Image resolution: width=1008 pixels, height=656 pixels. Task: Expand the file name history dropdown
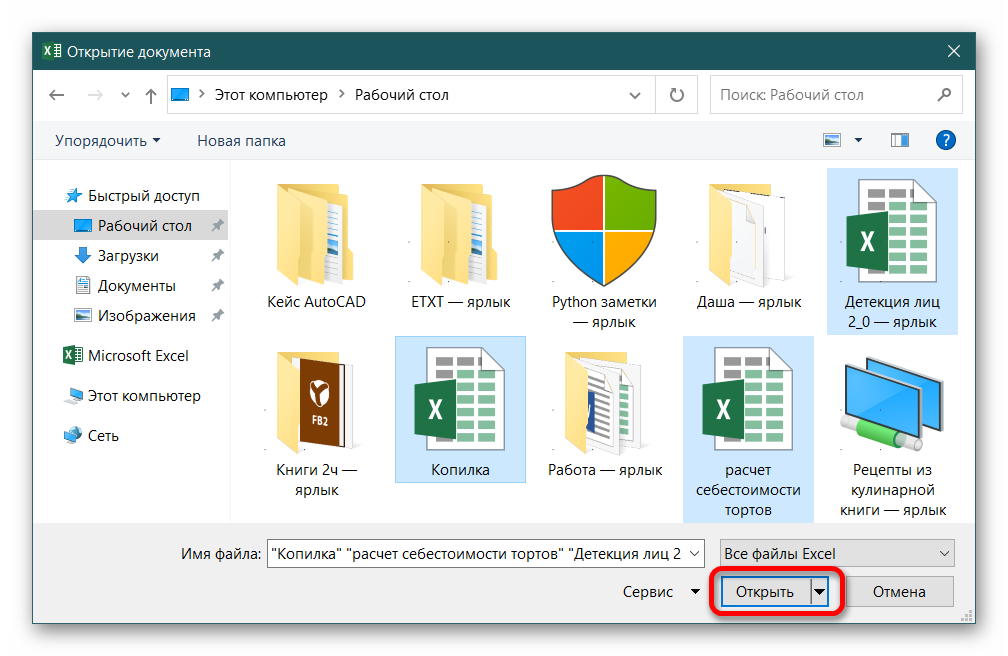[x=695, y=554]
